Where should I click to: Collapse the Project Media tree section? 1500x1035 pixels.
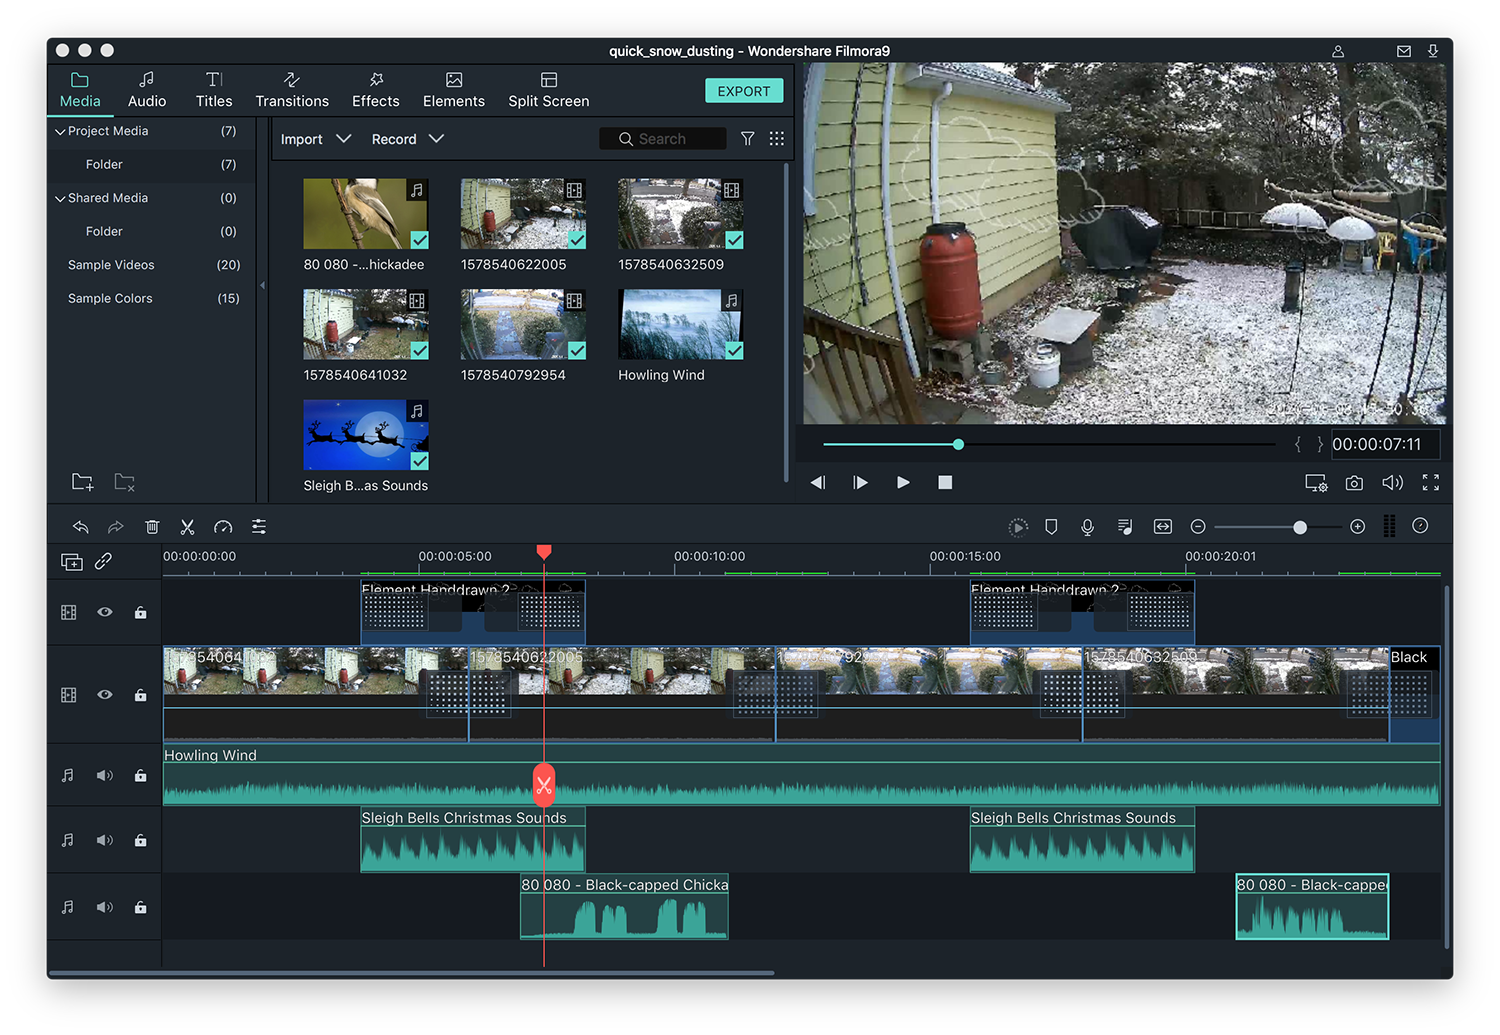coord(60,131)
